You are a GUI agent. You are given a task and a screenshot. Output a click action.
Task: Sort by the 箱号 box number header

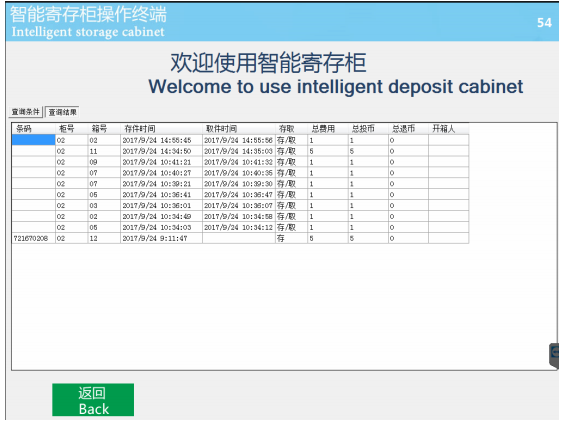point(104,129)
